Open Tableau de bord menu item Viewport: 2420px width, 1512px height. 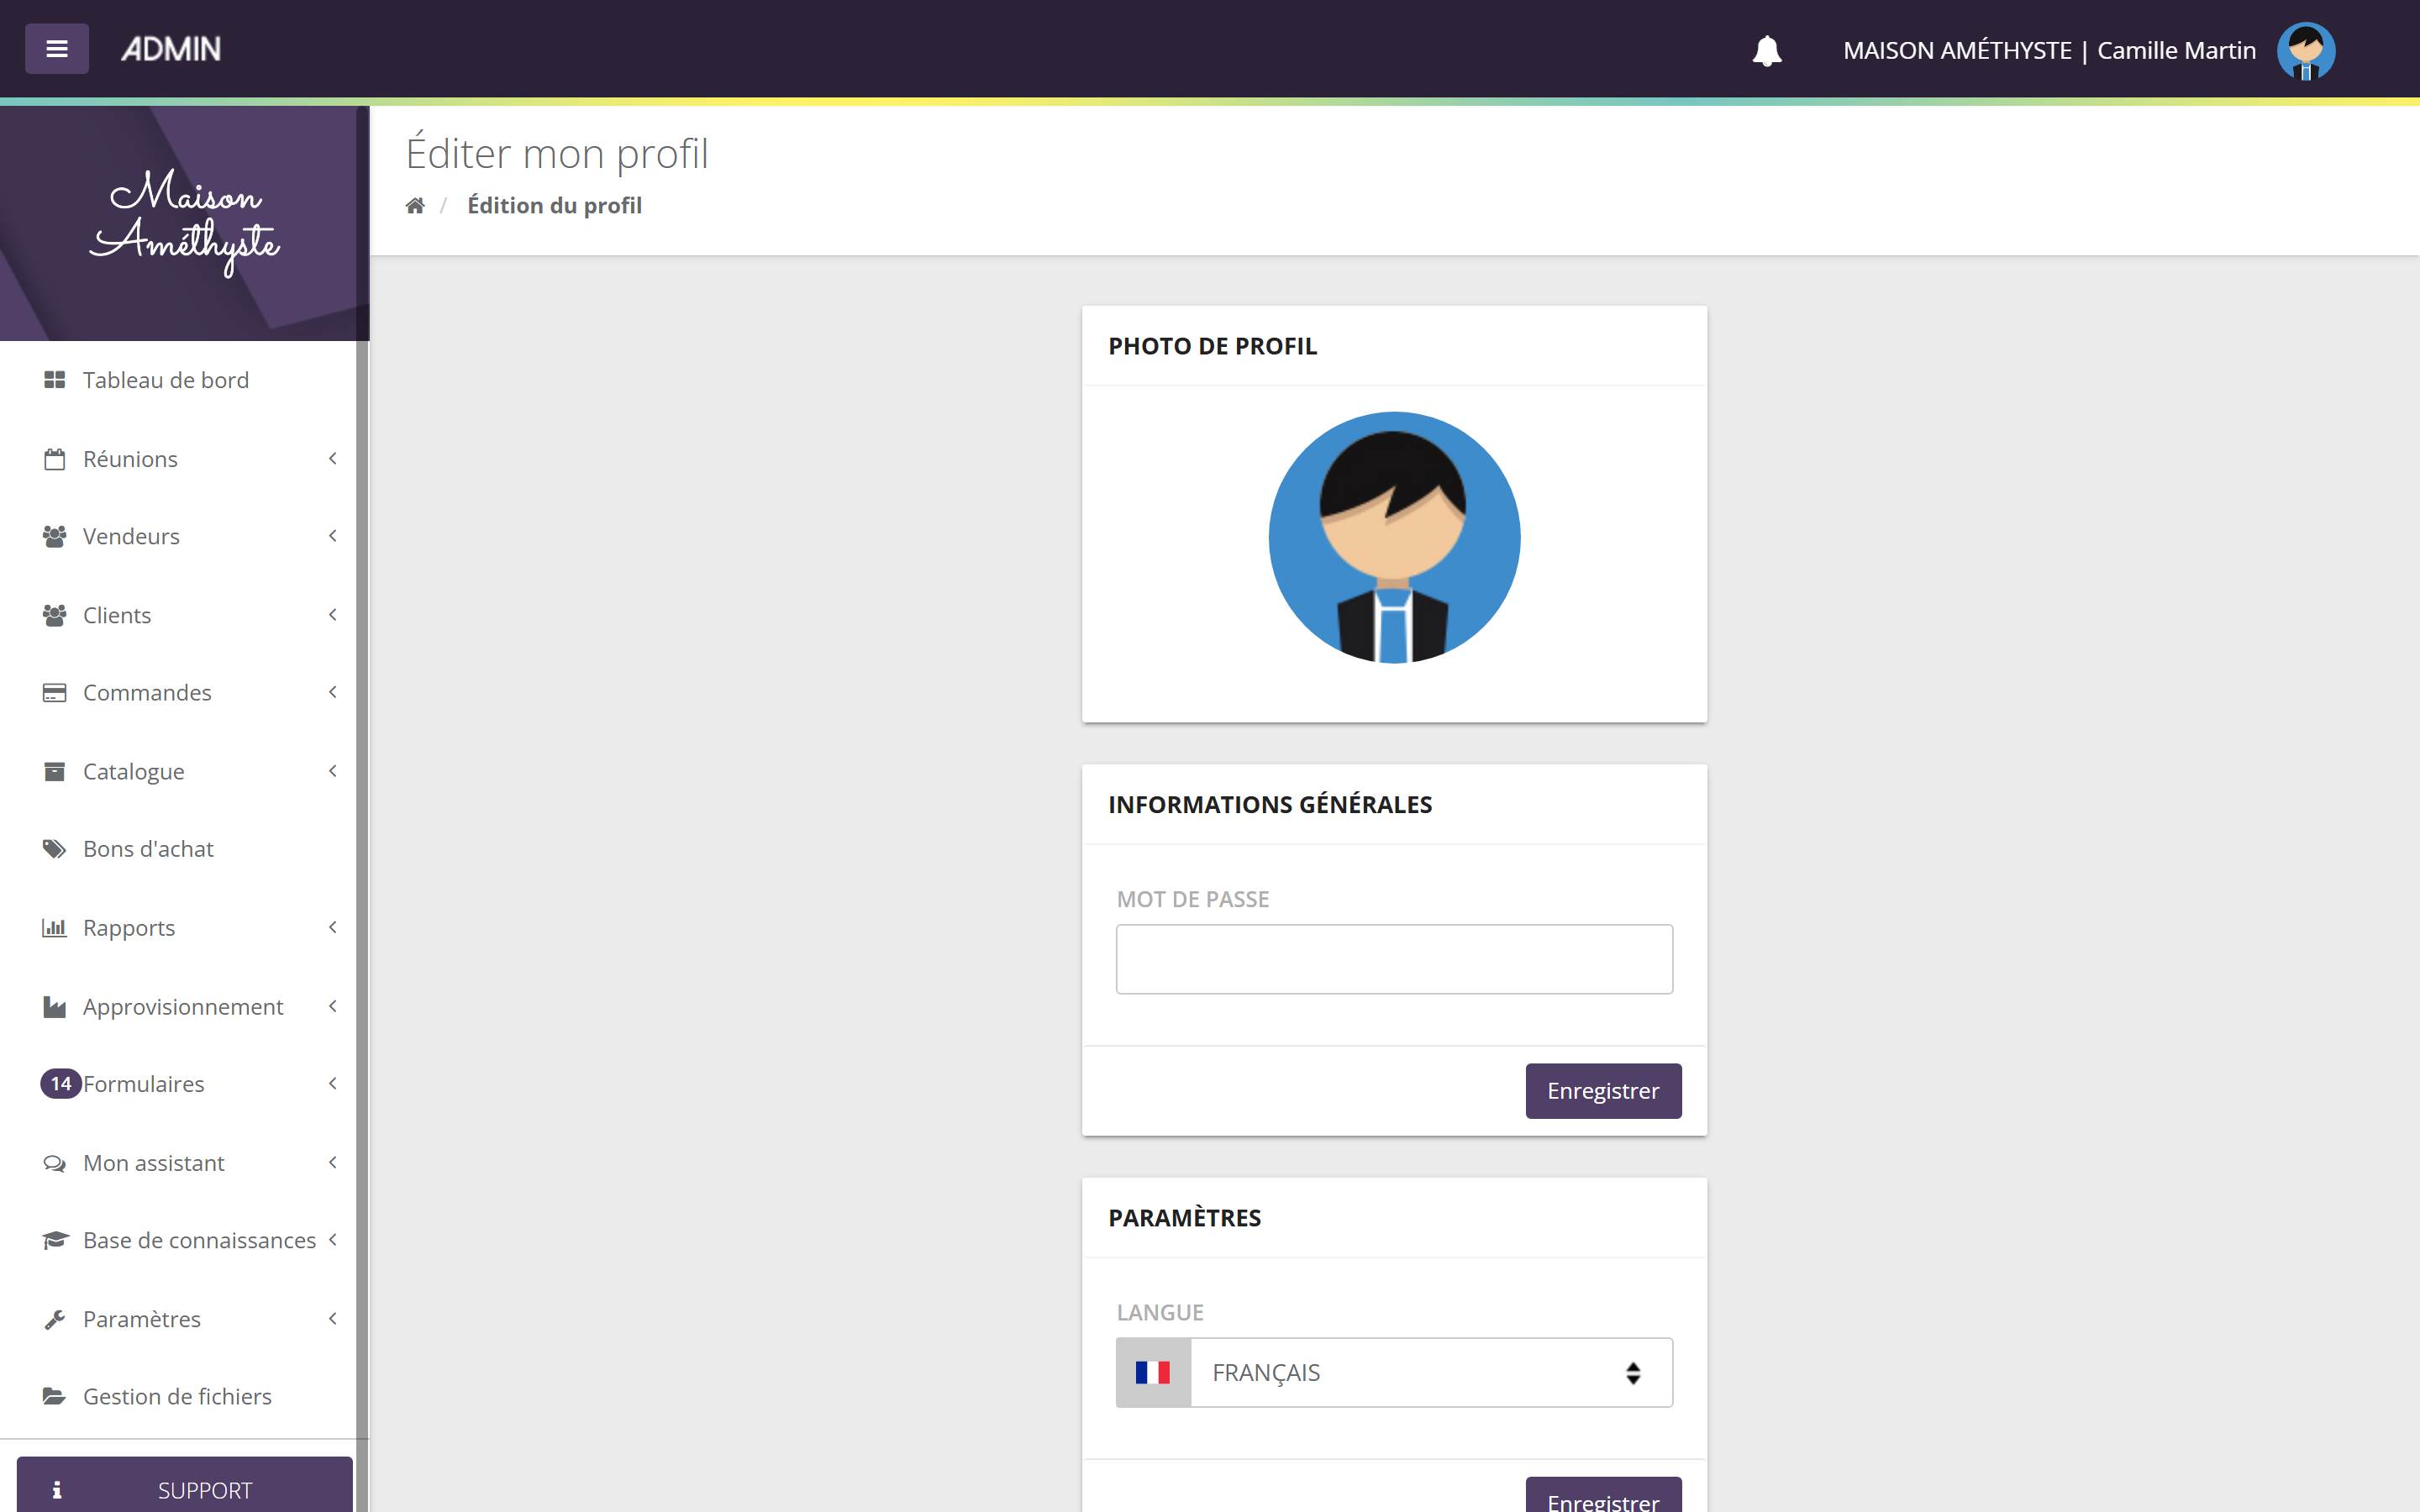(178, 380)
